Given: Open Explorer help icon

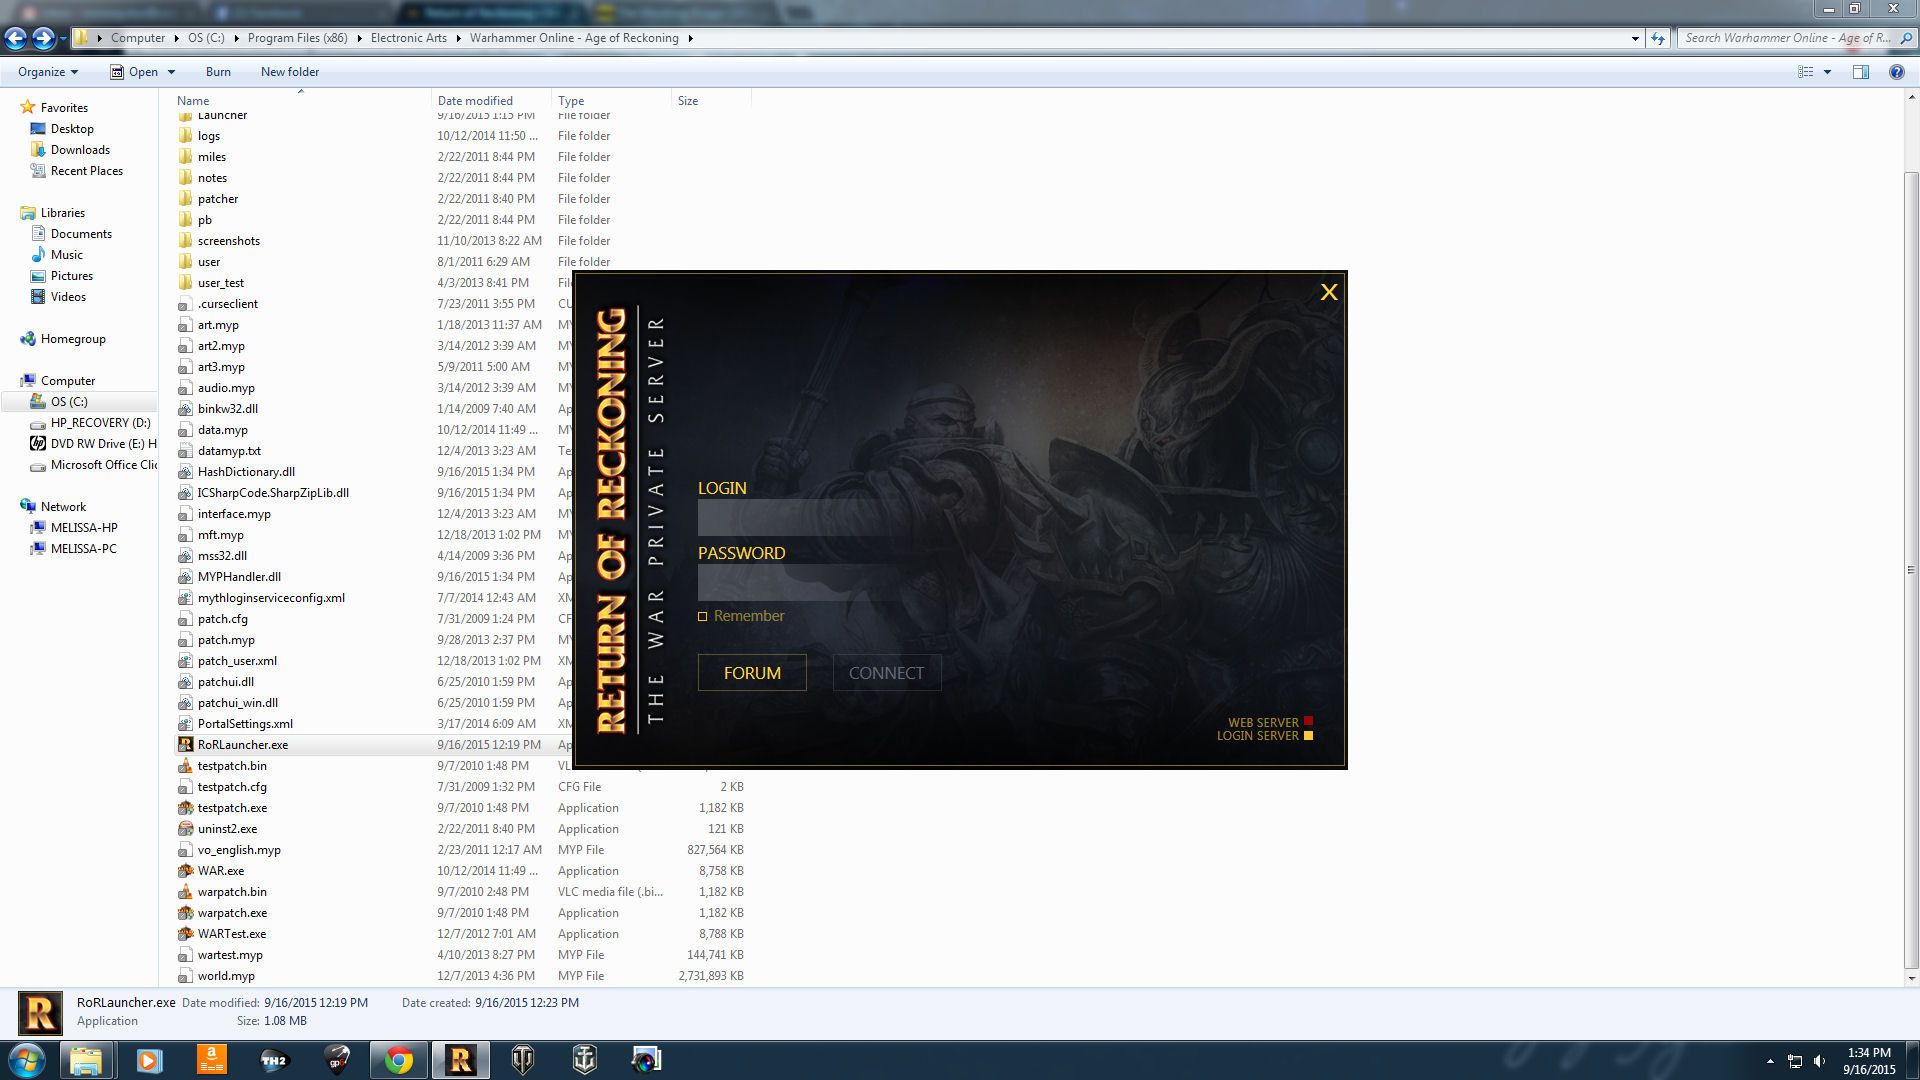Looking at the screenshot, I should click(x=1896, y=72).
